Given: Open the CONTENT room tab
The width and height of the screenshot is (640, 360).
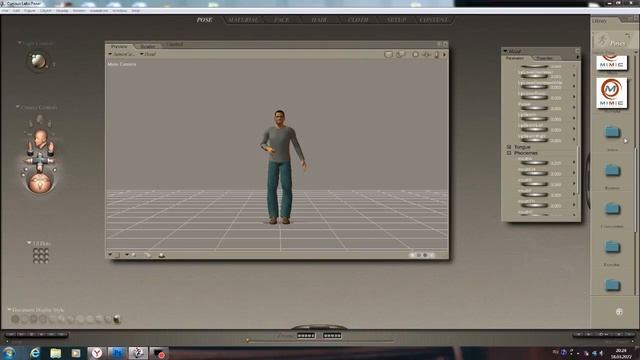Looking at the screenshot, I should point(433,20).
